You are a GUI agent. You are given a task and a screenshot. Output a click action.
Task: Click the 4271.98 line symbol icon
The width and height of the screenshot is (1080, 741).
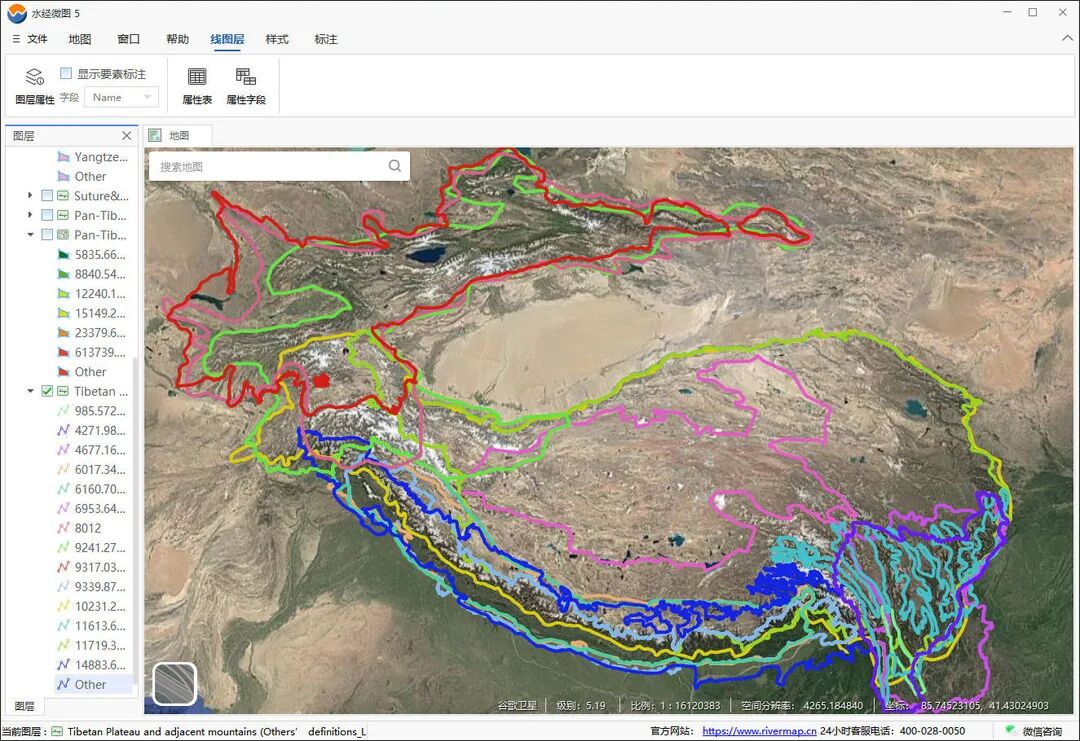63,430
